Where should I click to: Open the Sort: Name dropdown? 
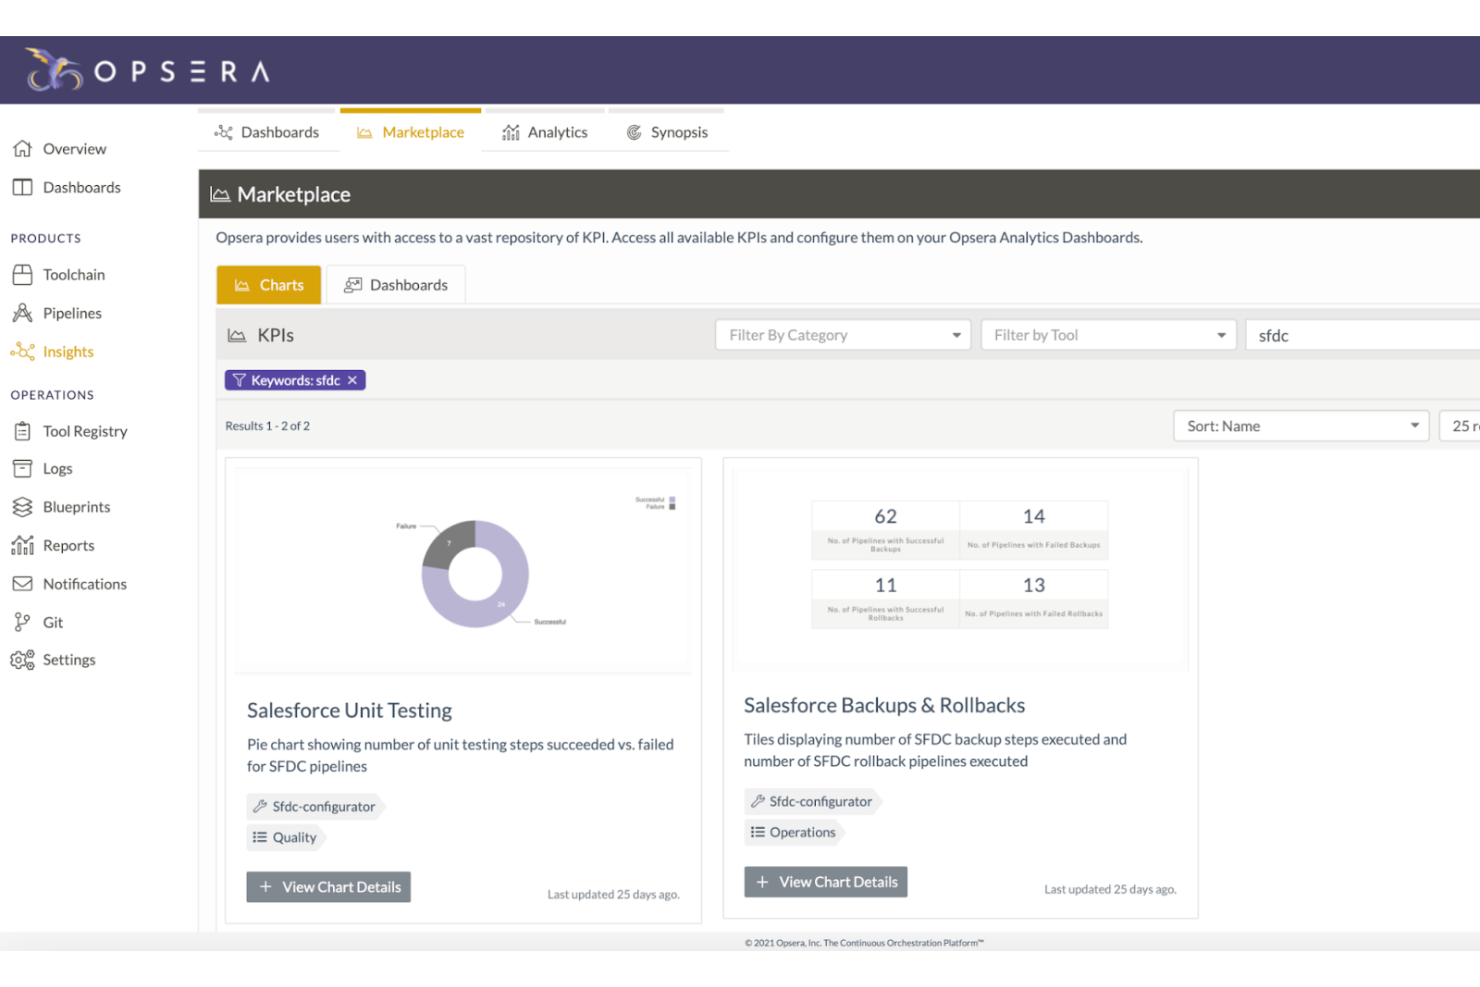tap(1299, 425)
